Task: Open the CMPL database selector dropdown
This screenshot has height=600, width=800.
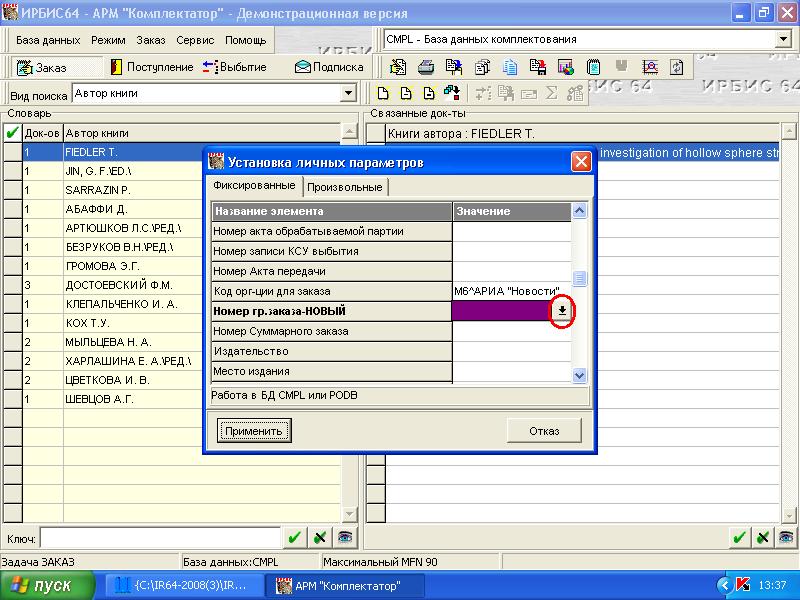Action: pyautogui.click(x=782, y=40)
